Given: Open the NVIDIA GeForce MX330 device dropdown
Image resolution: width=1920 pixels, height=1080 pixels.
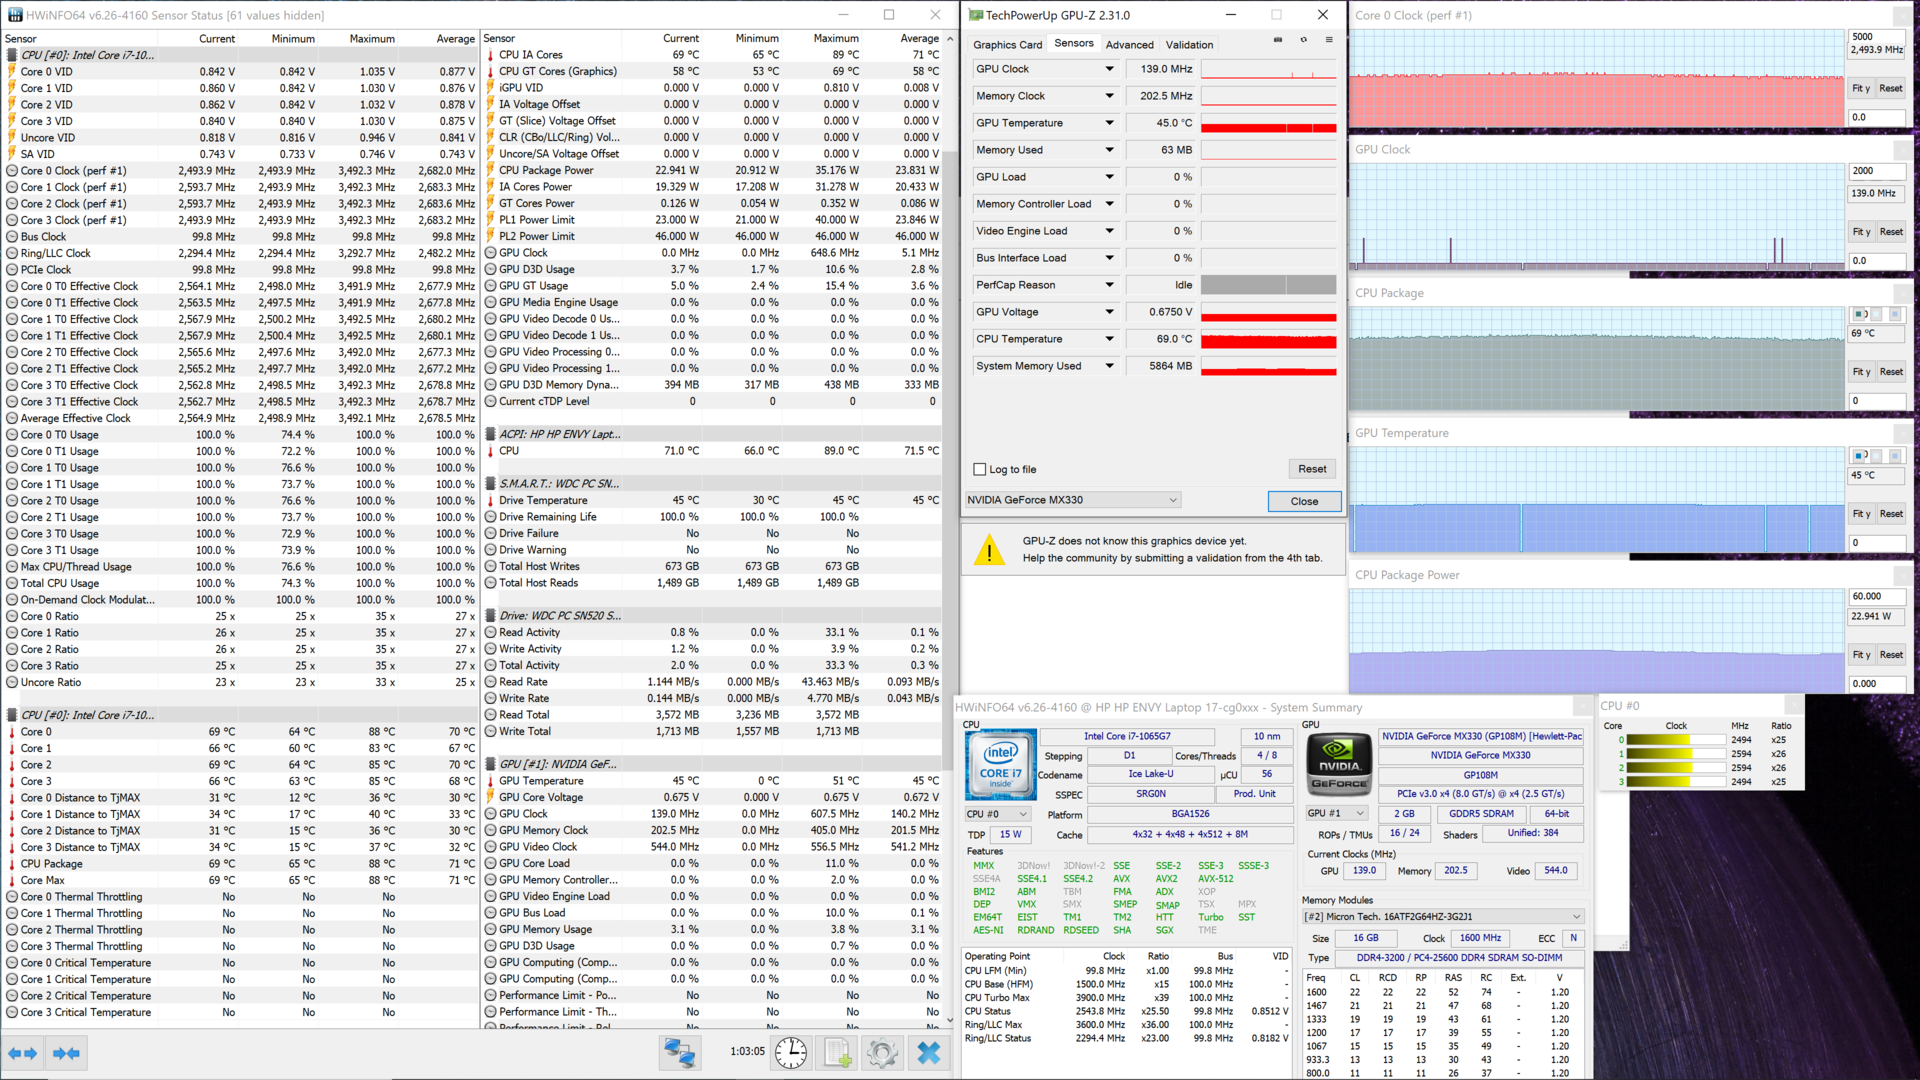Looking at the screenshot, I should coord(1073,501).
